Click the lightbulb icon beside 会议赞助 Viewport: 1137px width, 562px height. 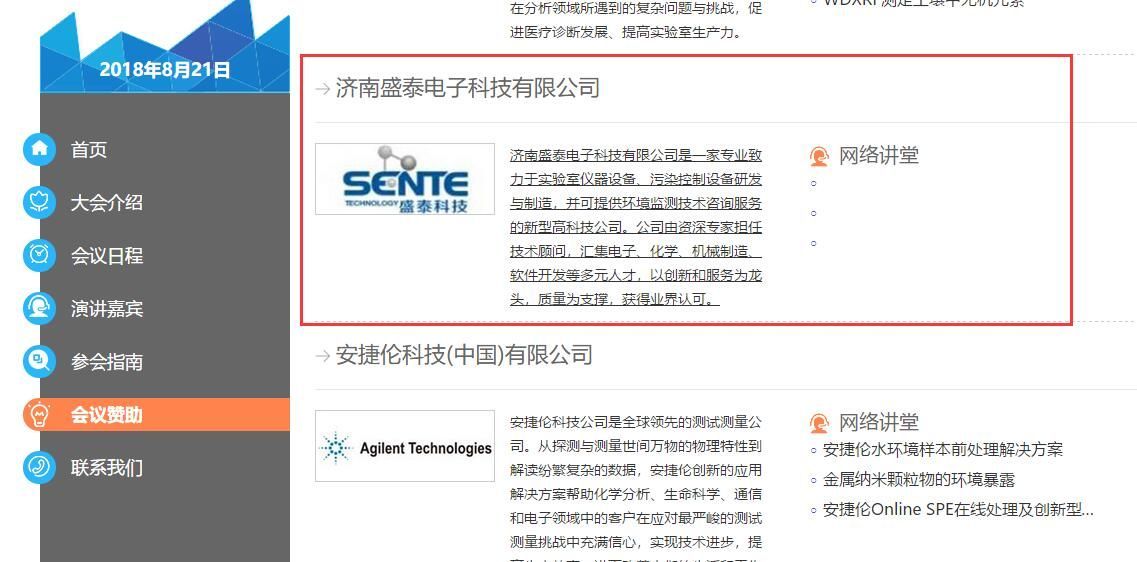point(39,415)
